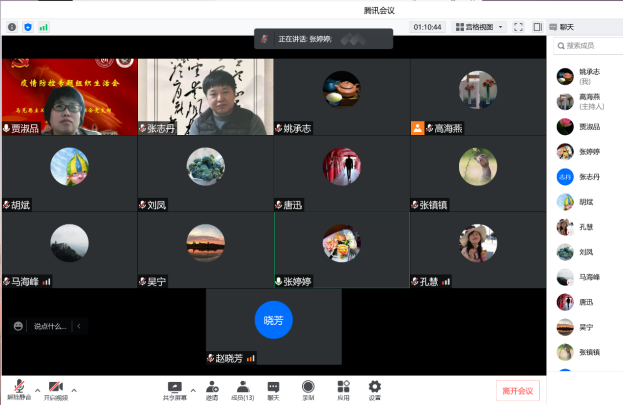This screenshot has width=623, height=405.
Task: Switch to the 聊天 tab in top right
Action: (566, 27)
